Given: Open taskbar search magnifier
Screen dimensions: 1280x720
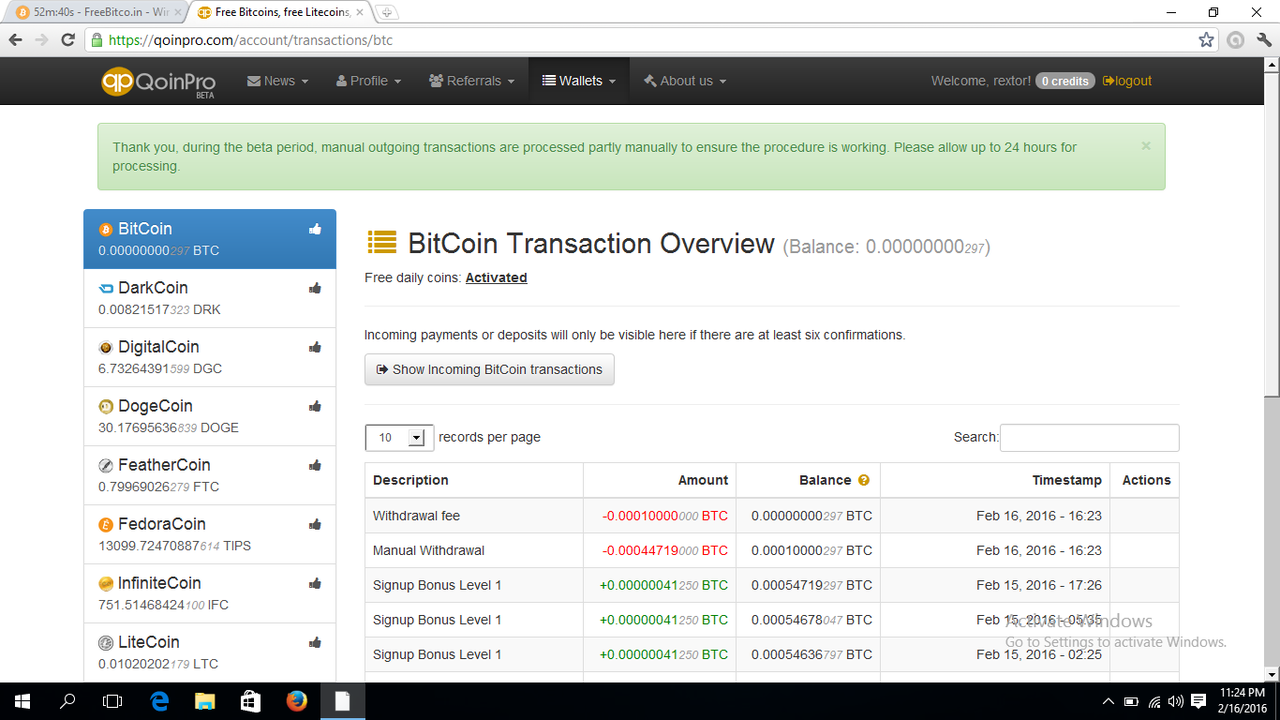Looking at the screenshot, I should (68, 701).
